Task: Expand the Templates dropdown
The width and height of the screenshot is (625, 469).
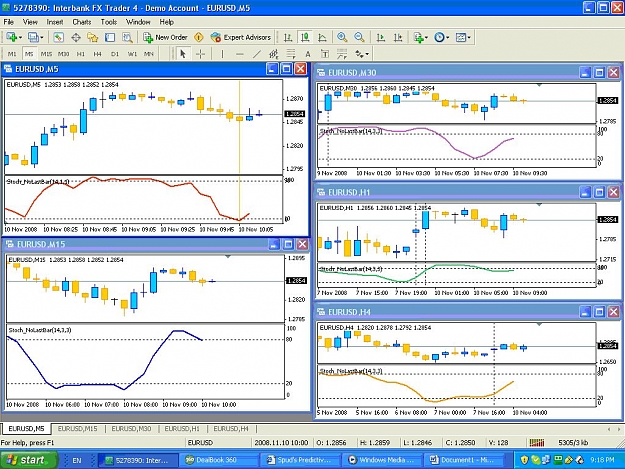Action: point(469,37)
